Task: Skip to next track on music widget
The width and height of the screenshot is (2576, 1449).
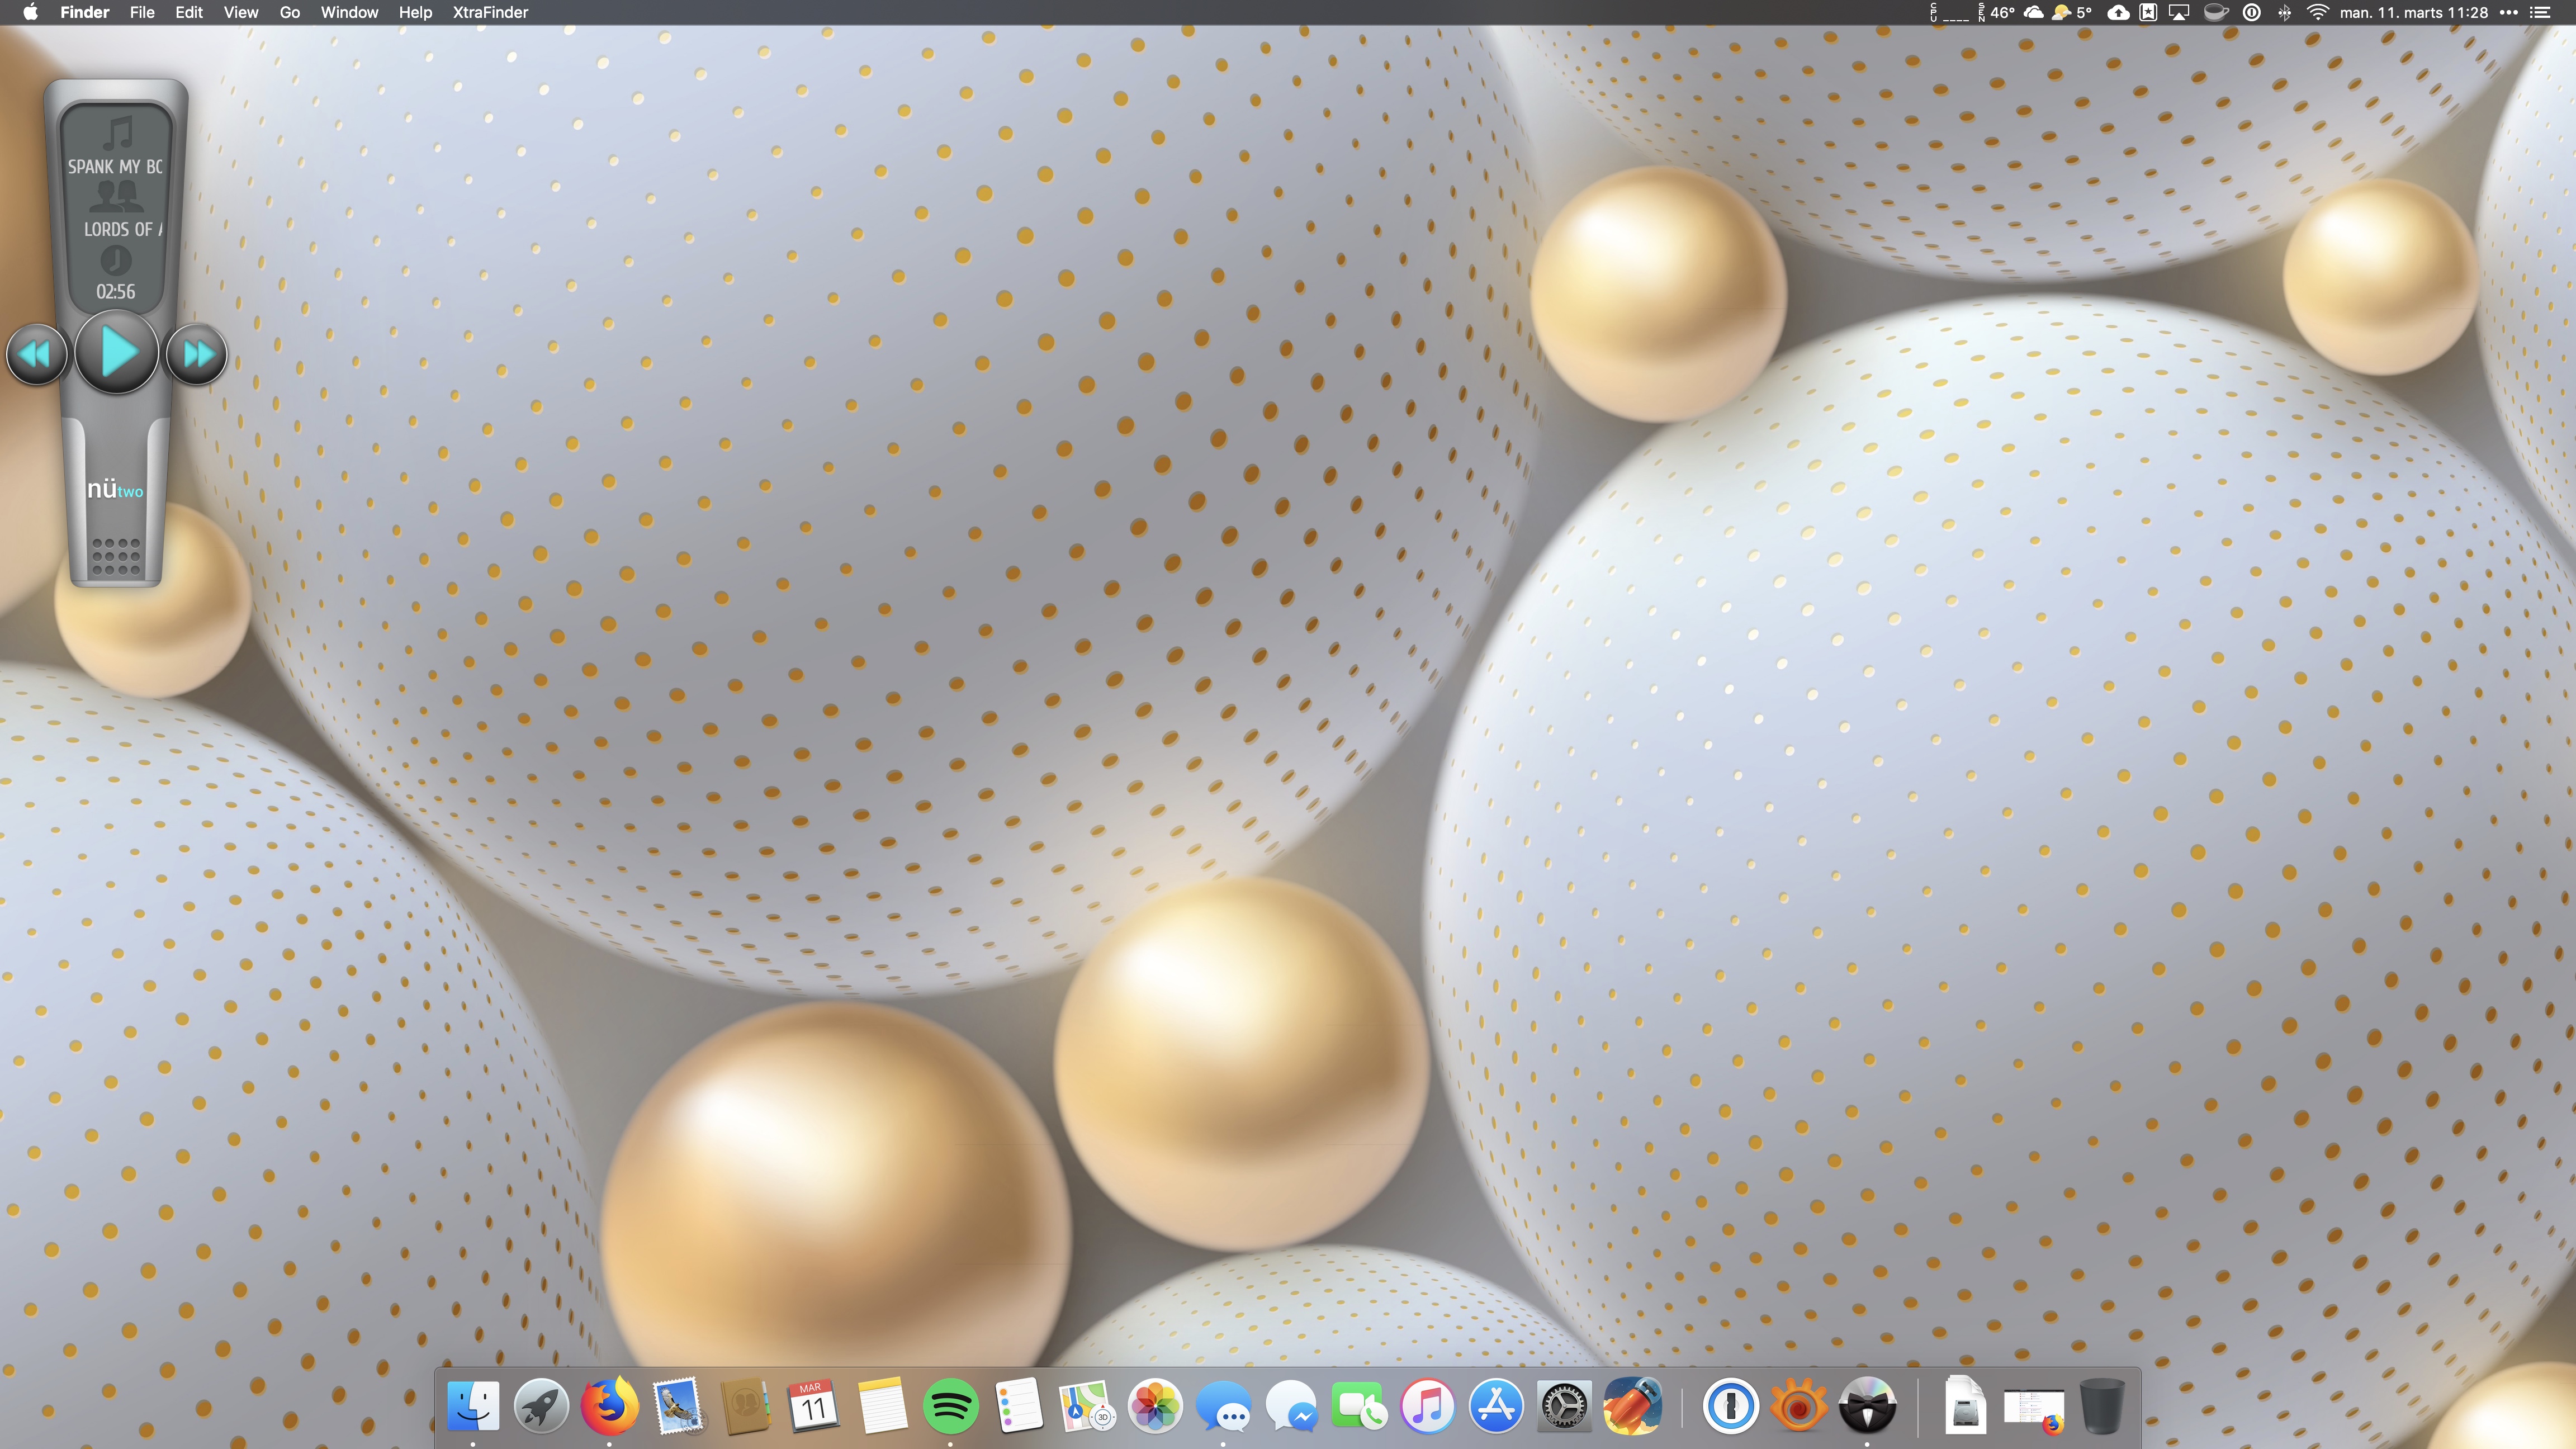Action: coord(197,354)
